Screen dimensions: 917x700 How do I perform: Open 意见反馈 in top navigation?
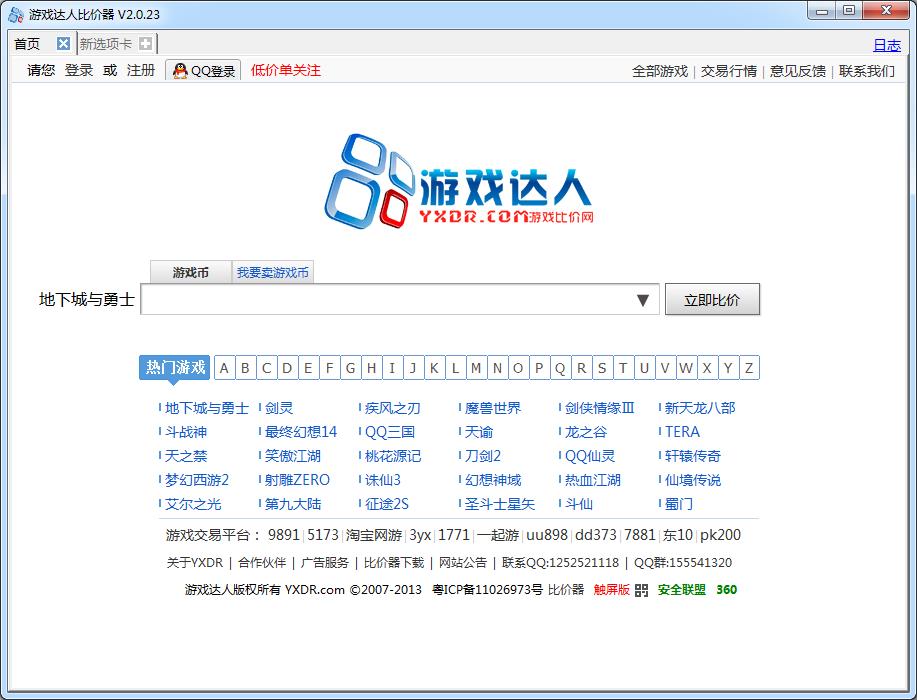(x=798, y=71)
